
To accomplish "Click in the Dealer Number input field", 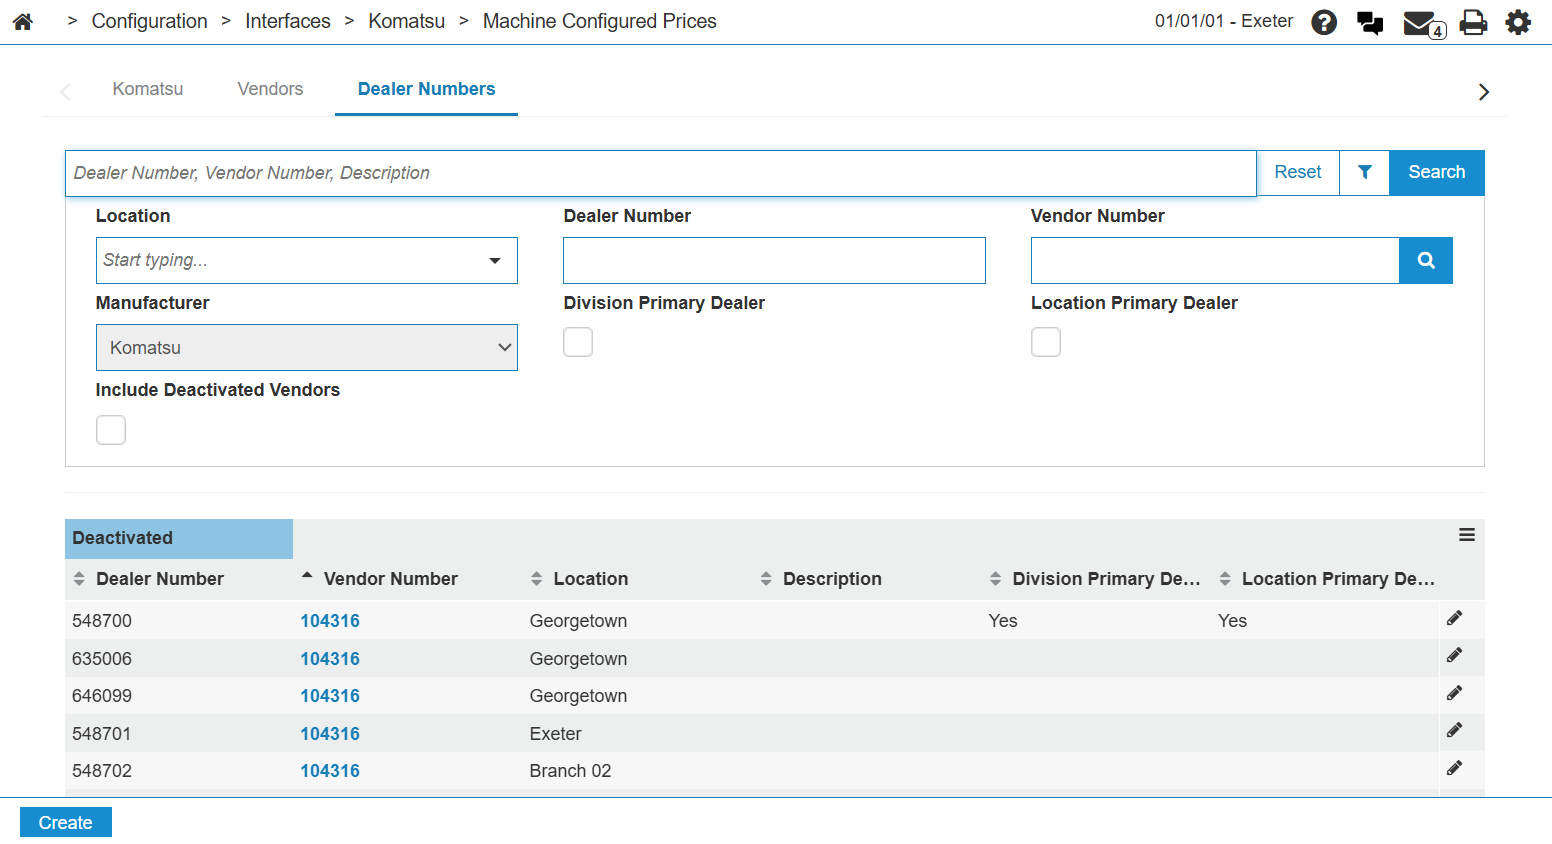I will [x=774, y=260].
